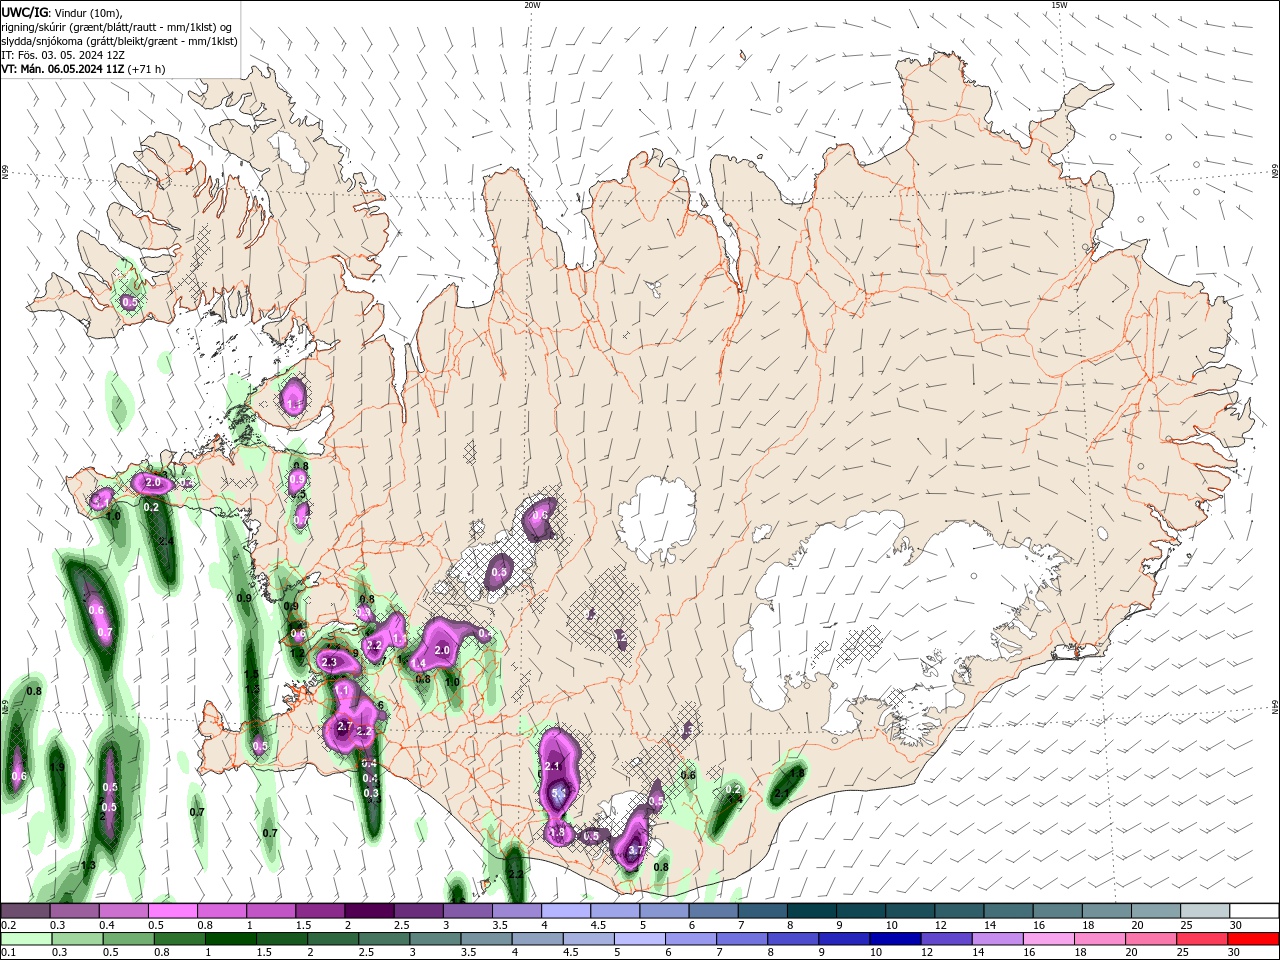Select the darkest purple 2 snow swatch

pos(368,911)
